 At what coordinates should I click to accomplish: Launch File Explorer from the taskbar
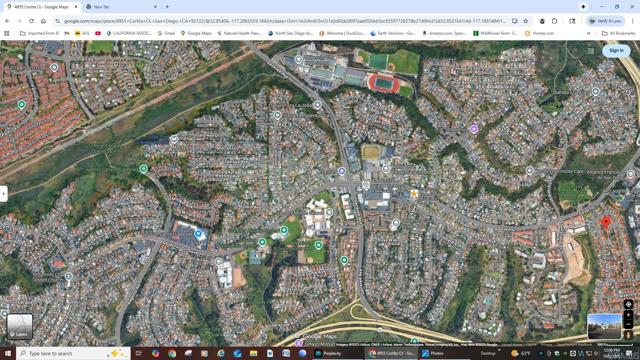click(x=253, y=353)
